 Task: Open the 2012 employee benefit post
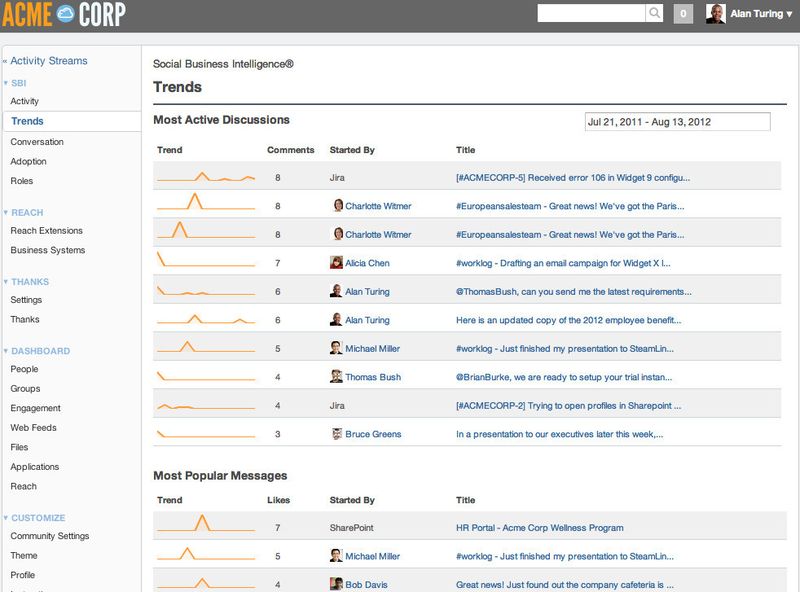pos(569,320)
